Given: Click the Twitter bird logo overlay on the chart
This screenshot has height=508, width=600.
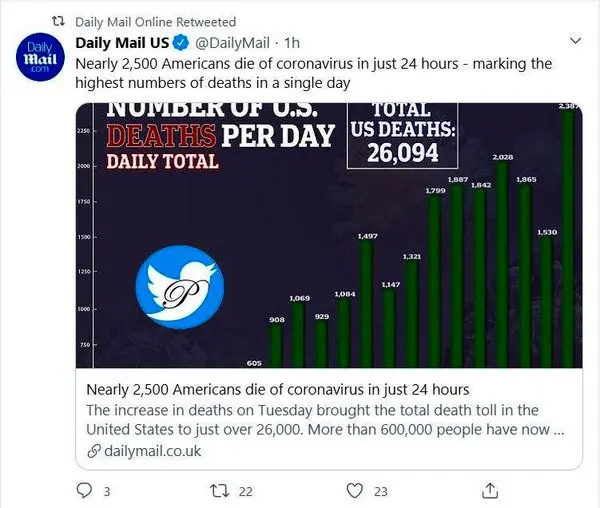Looking at the screenshot, I should [x=180, y=287].
